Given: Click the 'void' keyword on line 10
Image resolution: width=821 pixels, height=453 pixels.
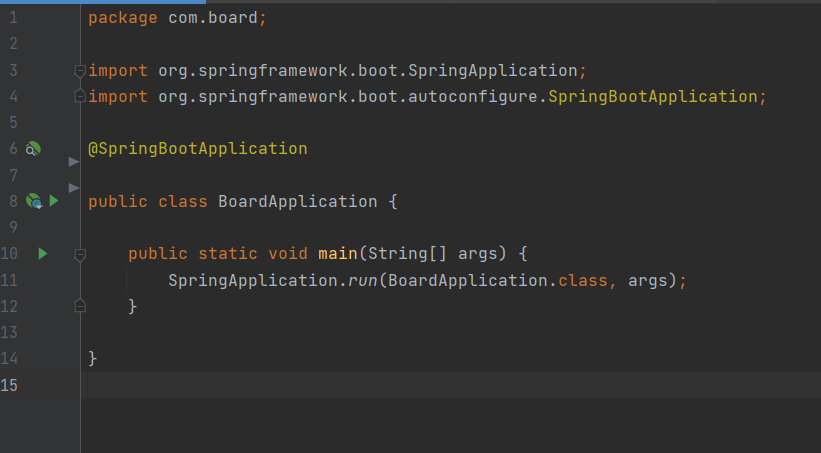Looking at the screenshot, I should [287, 254].
